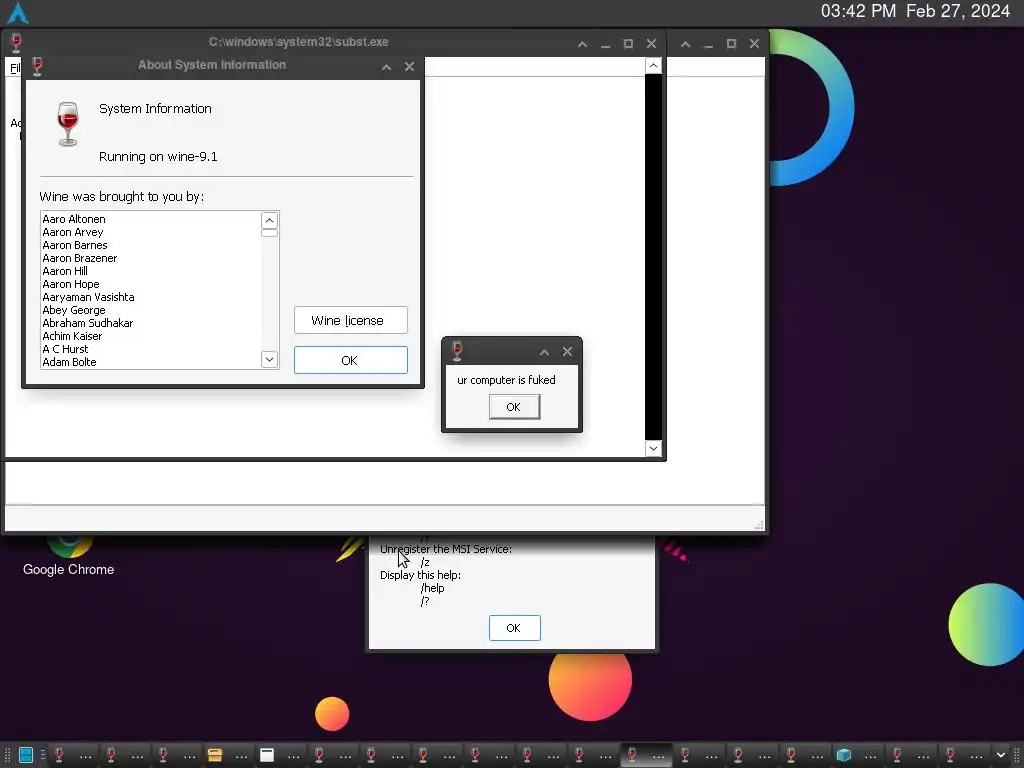This screenshot has width=1024, height=768.
Task: Click wine icon in the 'ur computer is fuked' dialog title
Action: (457, 351)
